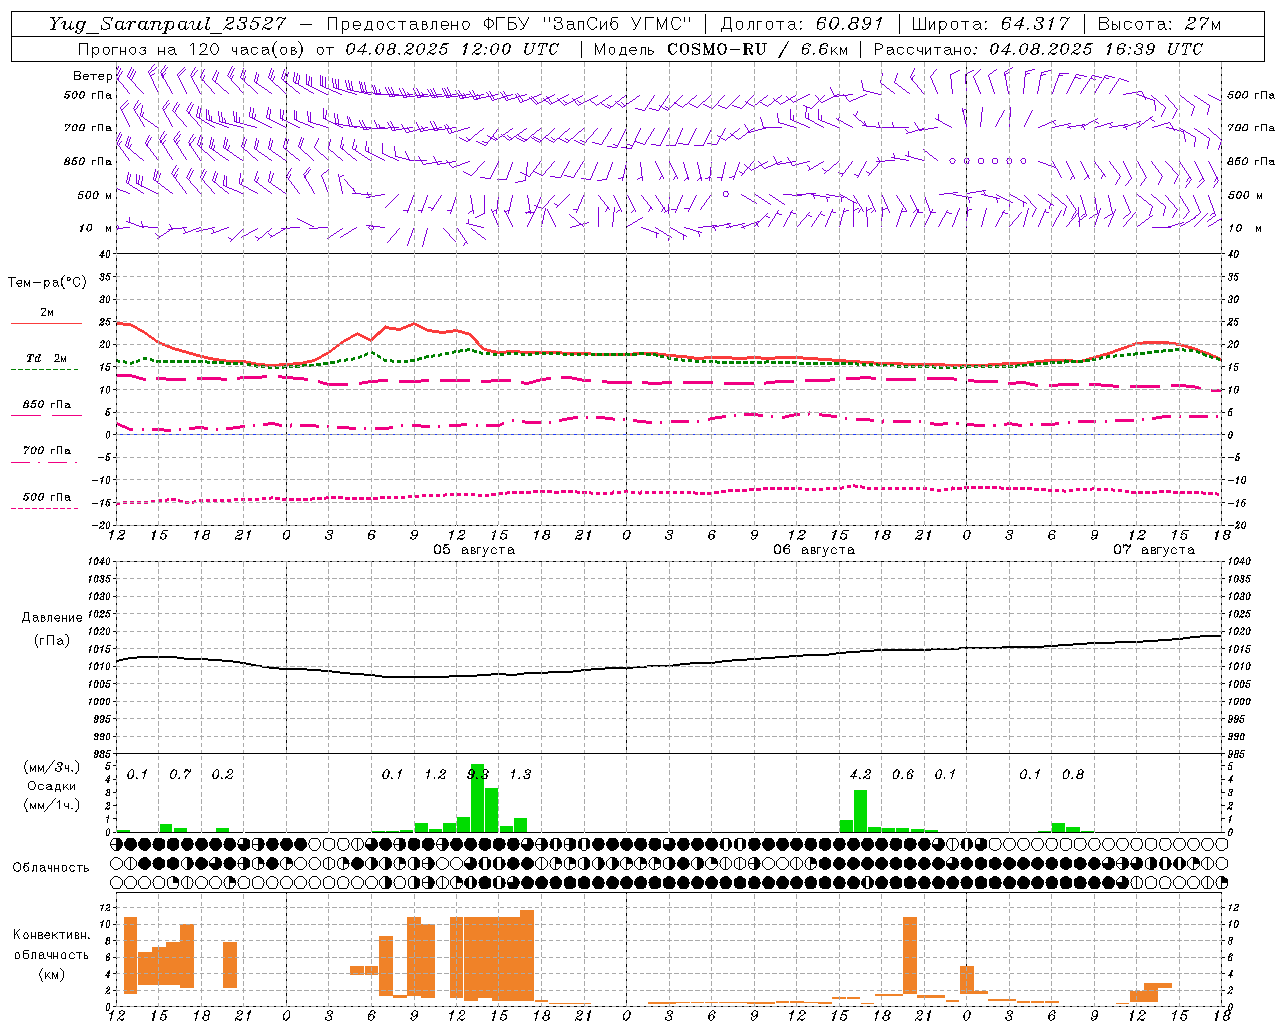Click the (гПа) unit label under Давление
The width and height of the screenshot is (1280, 1024).
pos(52,641)
